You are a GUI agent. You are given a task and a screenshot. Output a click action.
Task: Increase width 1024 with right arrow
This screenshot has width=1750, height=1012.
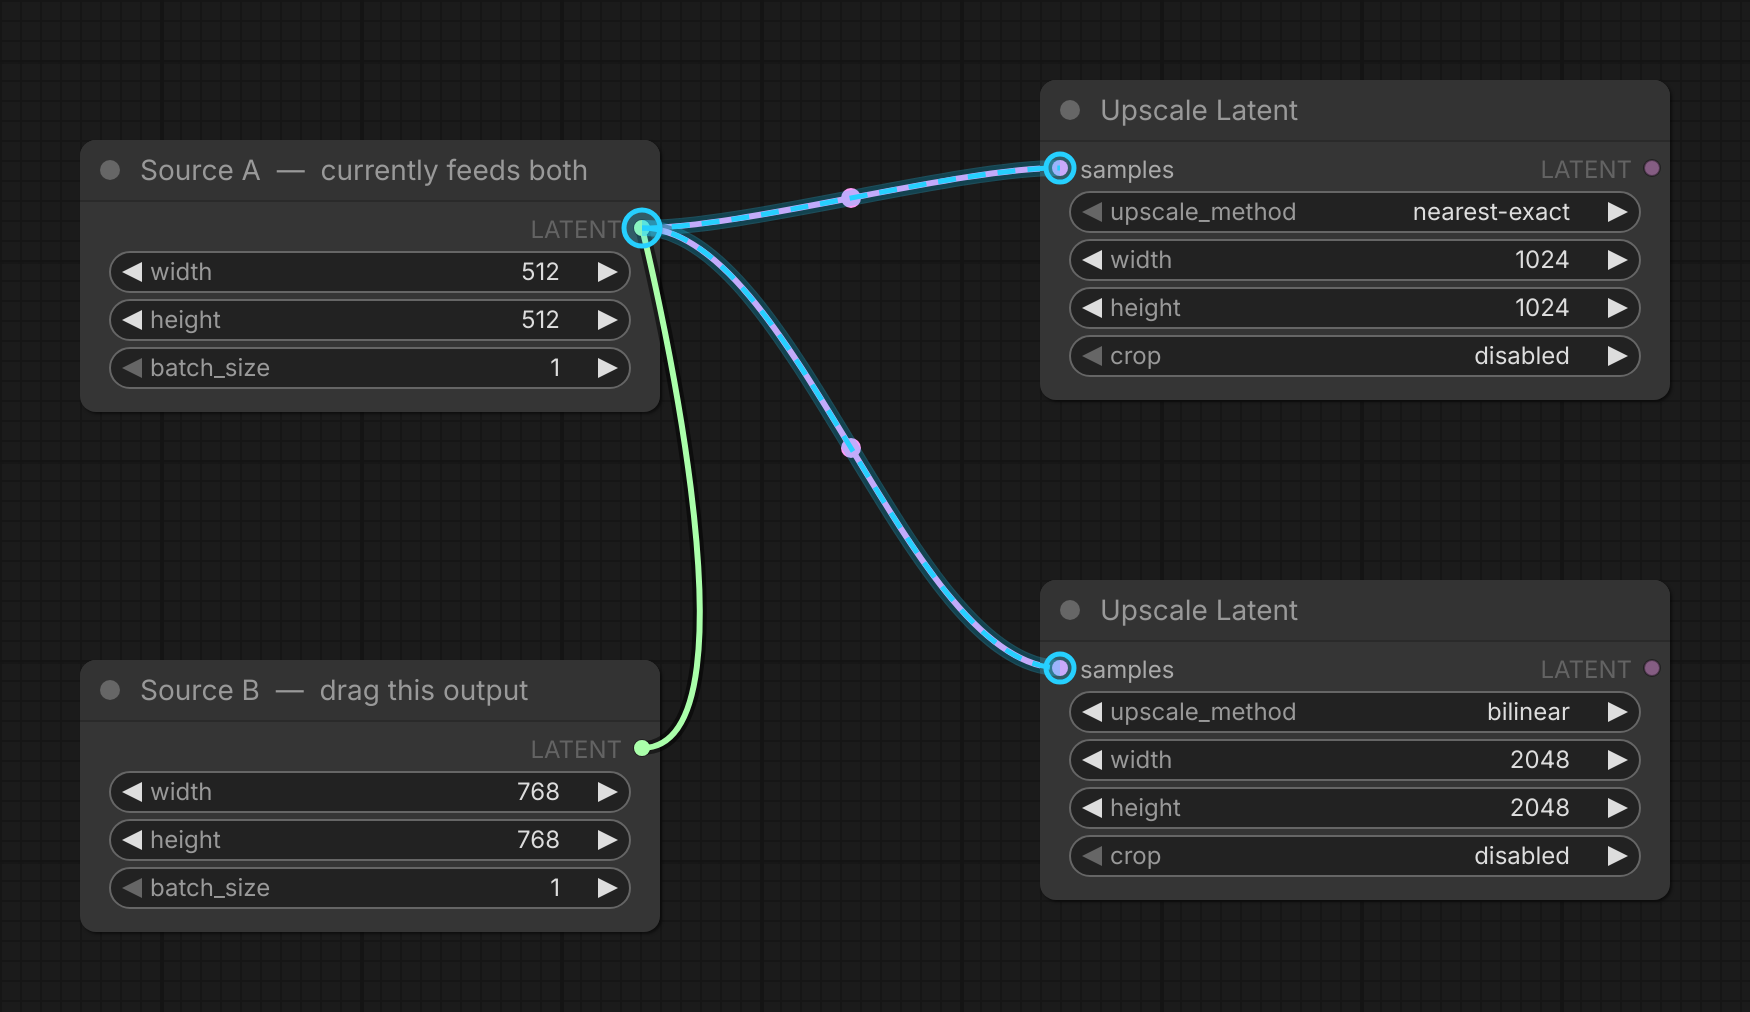[x=1617, y=260]
